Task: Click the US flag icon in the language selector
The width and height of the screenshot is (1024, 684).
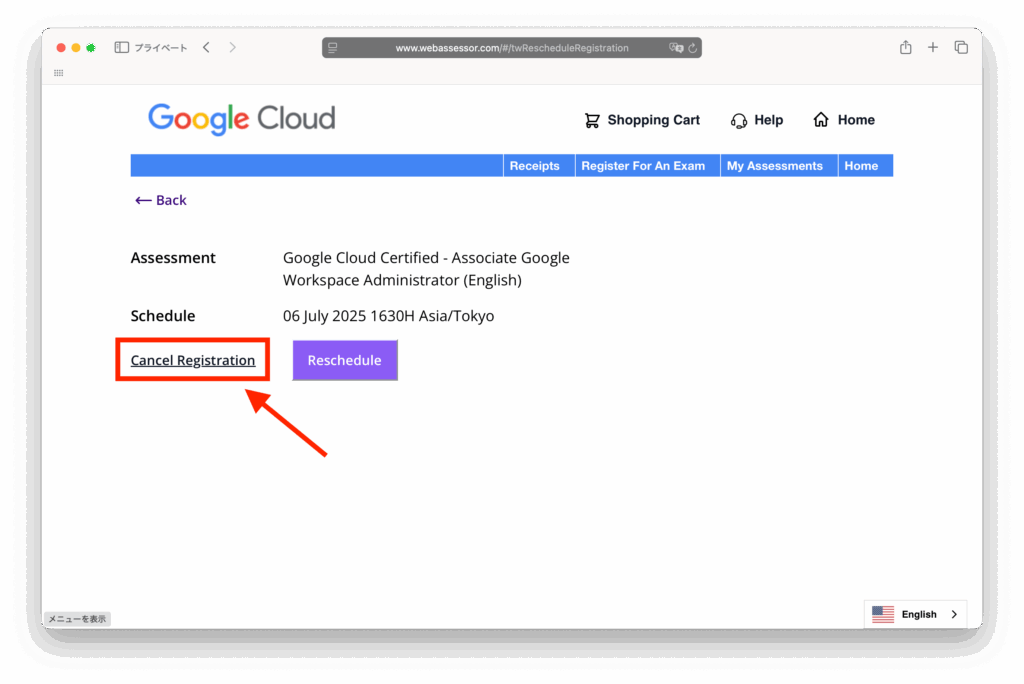Action: point(883,614)
